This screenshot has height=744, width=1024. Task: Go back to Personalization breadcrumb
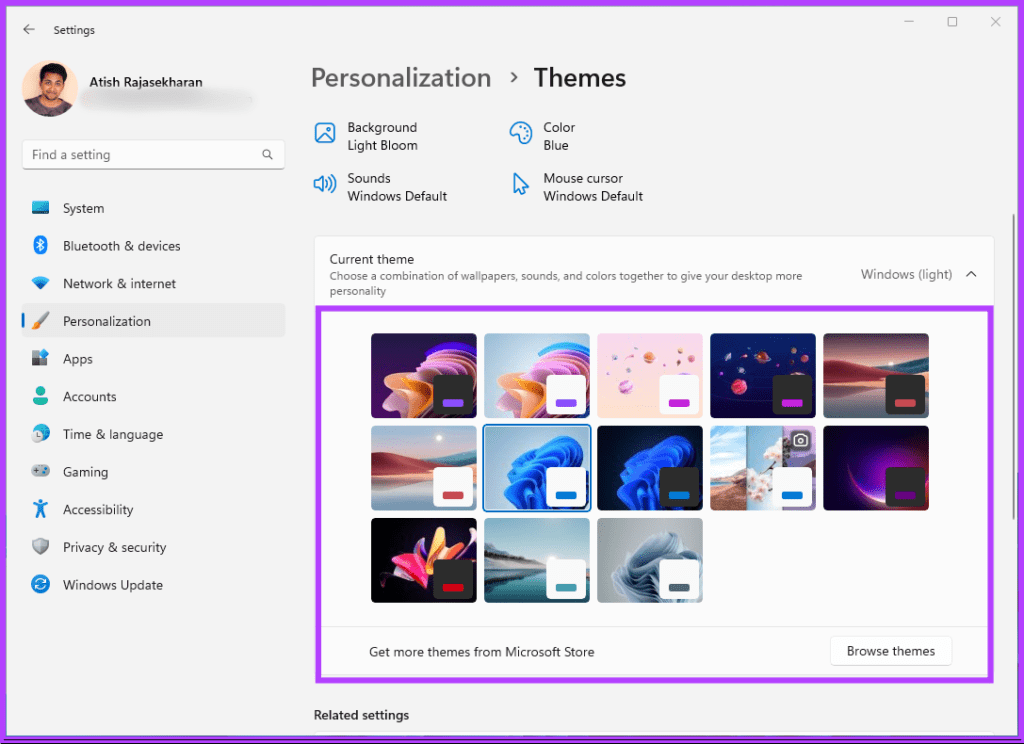(401, 78)
